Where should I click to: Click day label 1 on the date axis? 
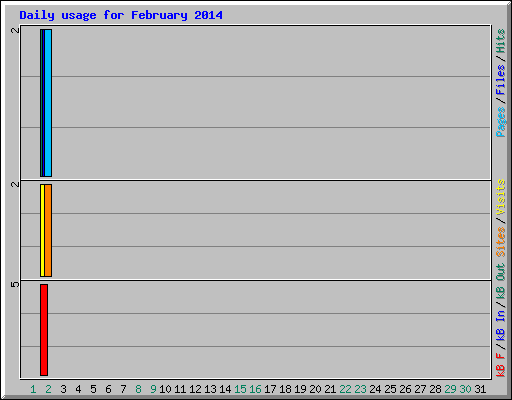coord(33,389)
